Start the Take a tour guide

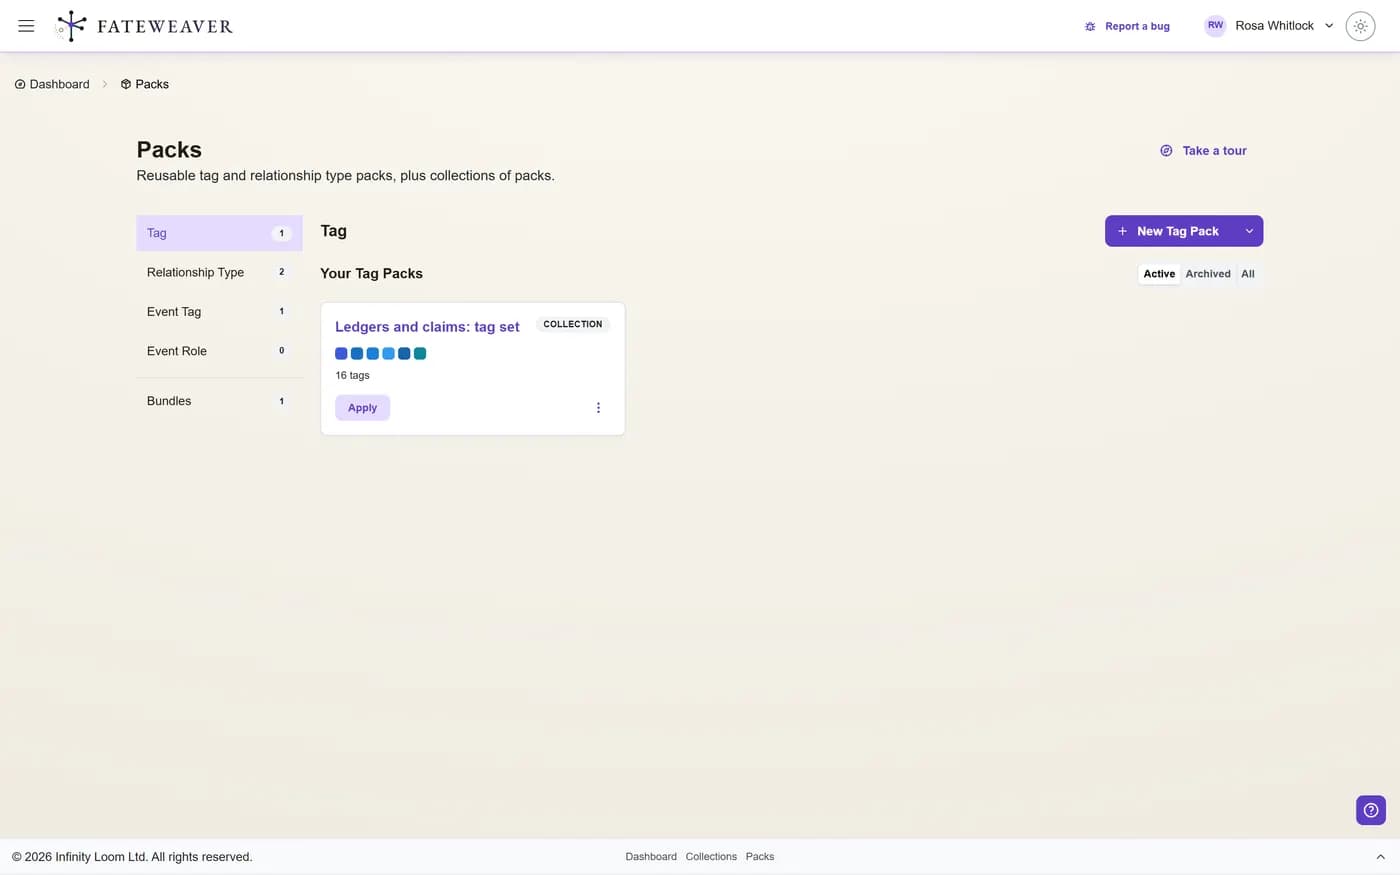click(x=1203, y=151)
